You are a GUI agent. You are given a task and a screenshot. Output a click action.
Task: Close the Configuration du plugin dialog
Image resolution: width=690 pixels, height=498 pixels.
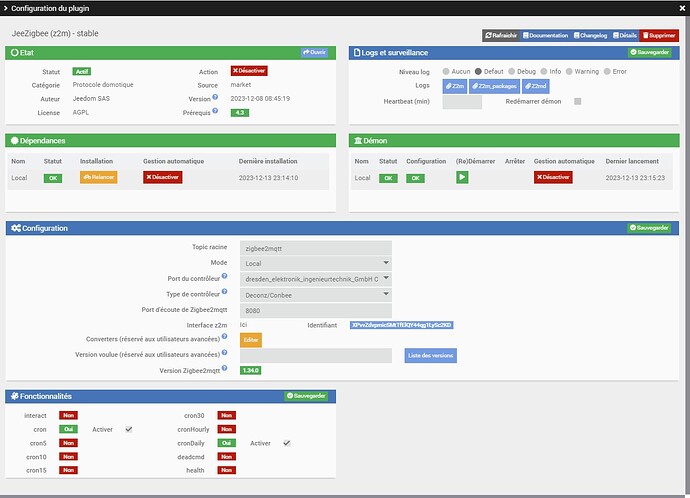(682, 8)
